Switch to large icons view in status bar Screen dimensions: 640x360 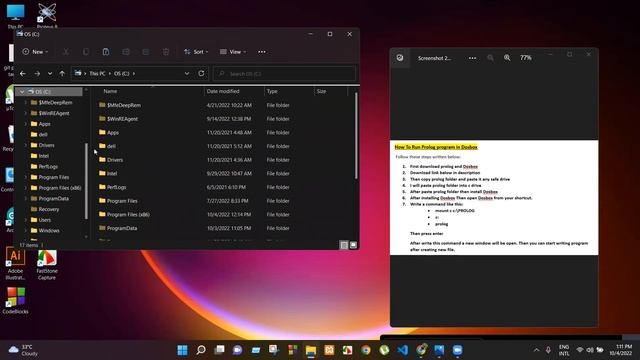pos(353,245)
